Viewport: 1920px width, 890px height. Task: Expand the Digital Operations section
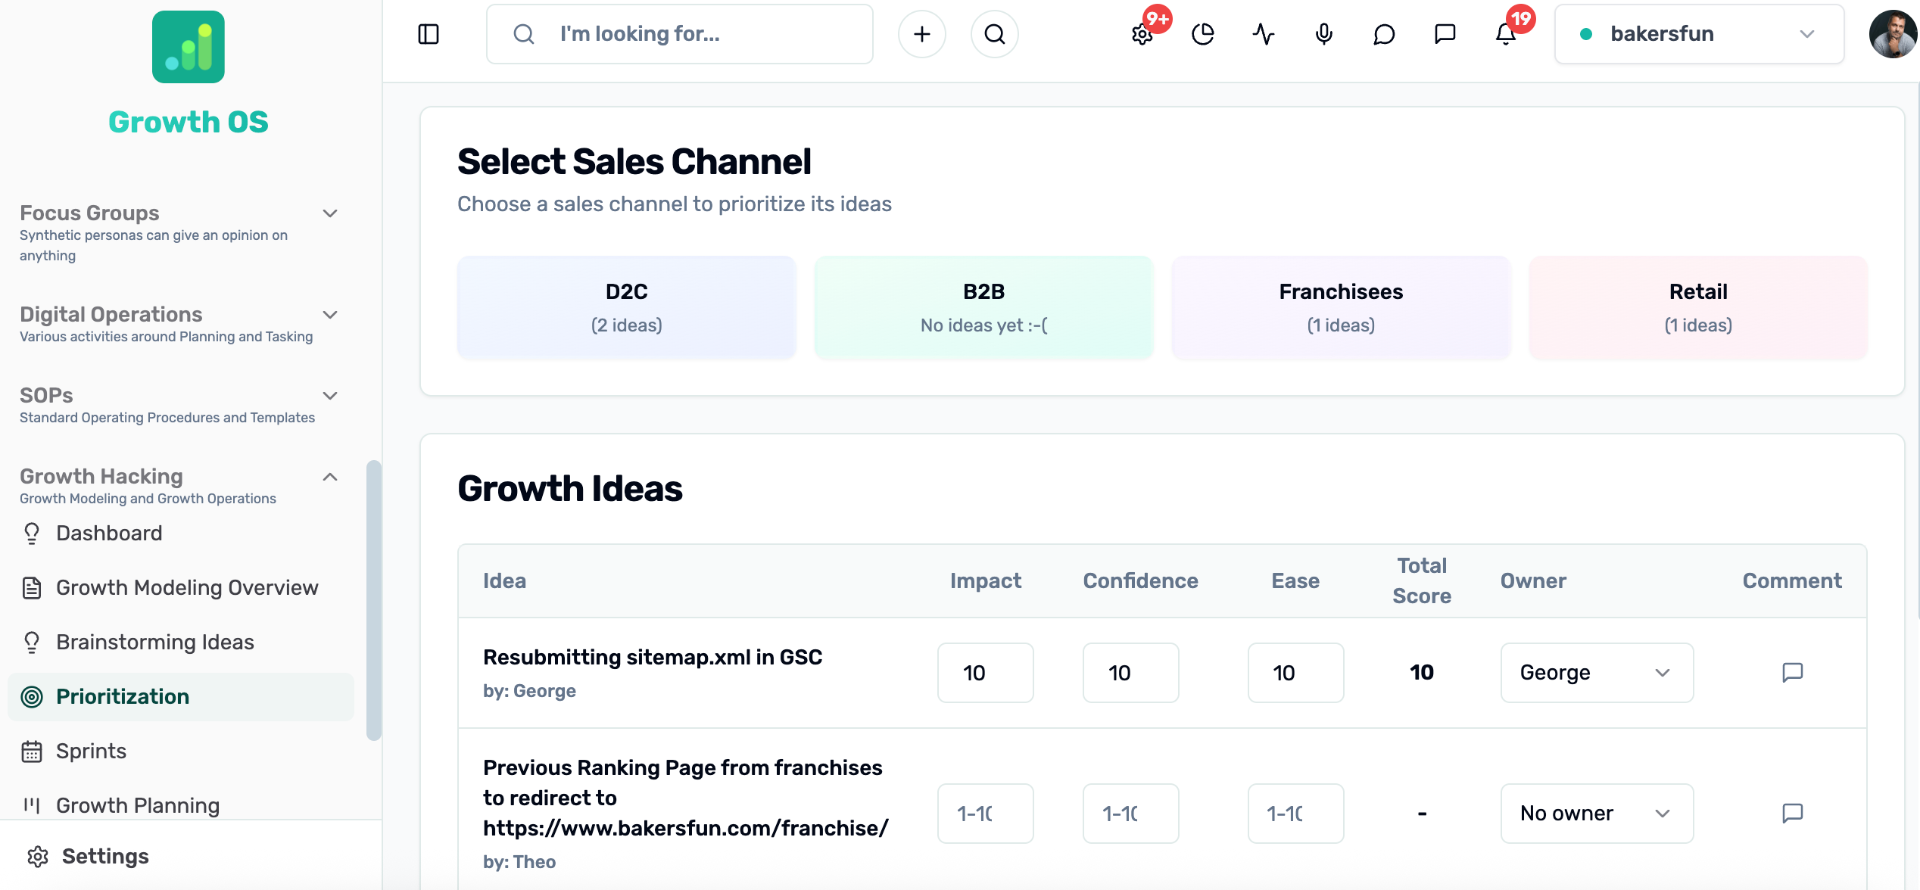pyautogui.click(x=180, y=324)
